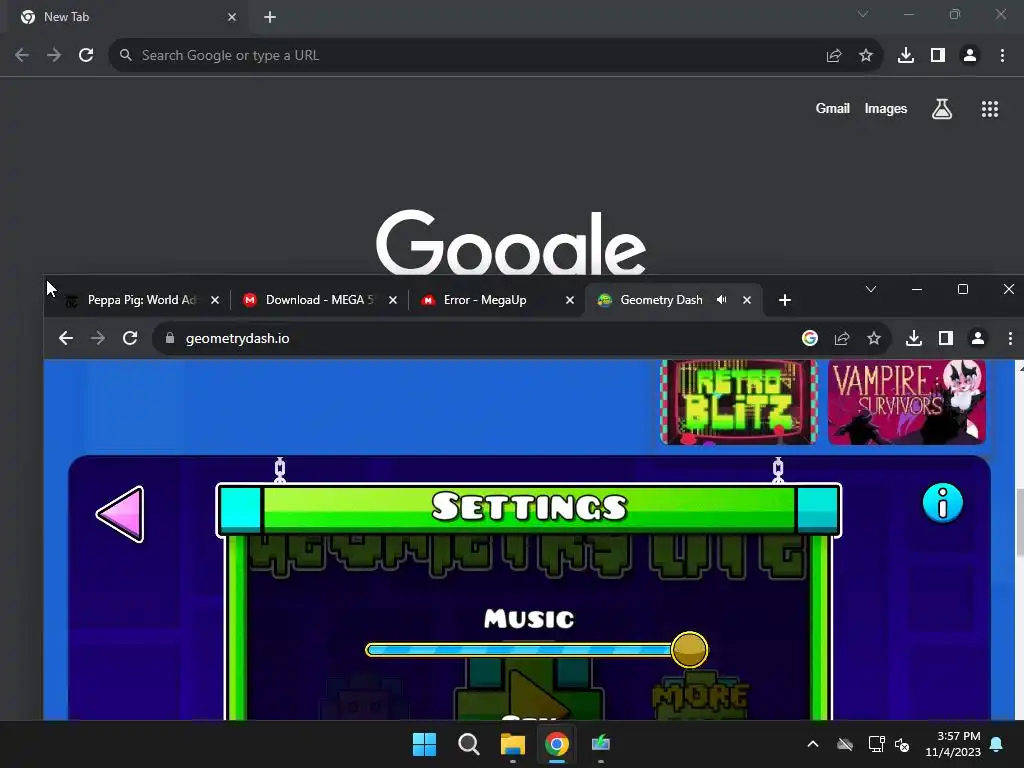Show hidden system tray icons
Screen dimensions: 1024x768
(x=813, y=744)
